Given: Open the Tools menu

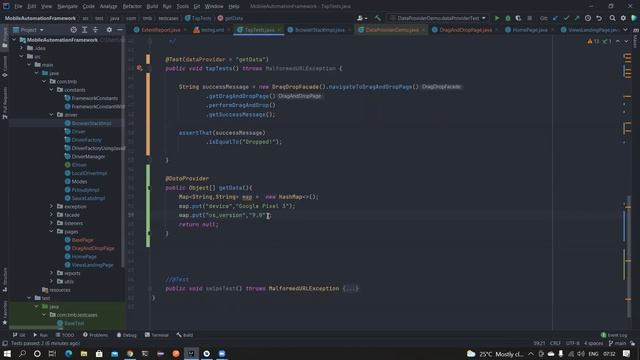Looking at the screenshot, I should (182, 6).
